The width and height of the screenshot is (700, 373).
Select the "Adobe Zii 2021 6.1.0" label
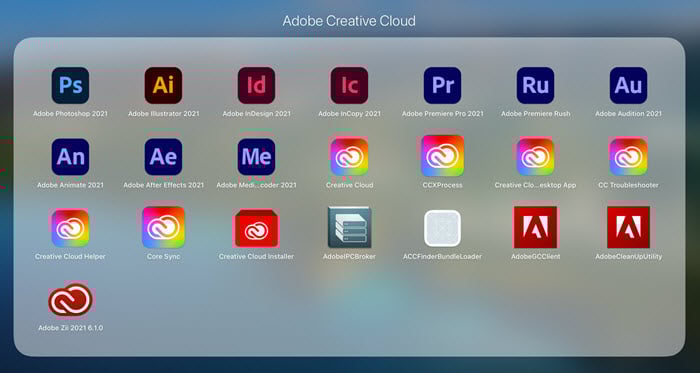click(71, 328)
